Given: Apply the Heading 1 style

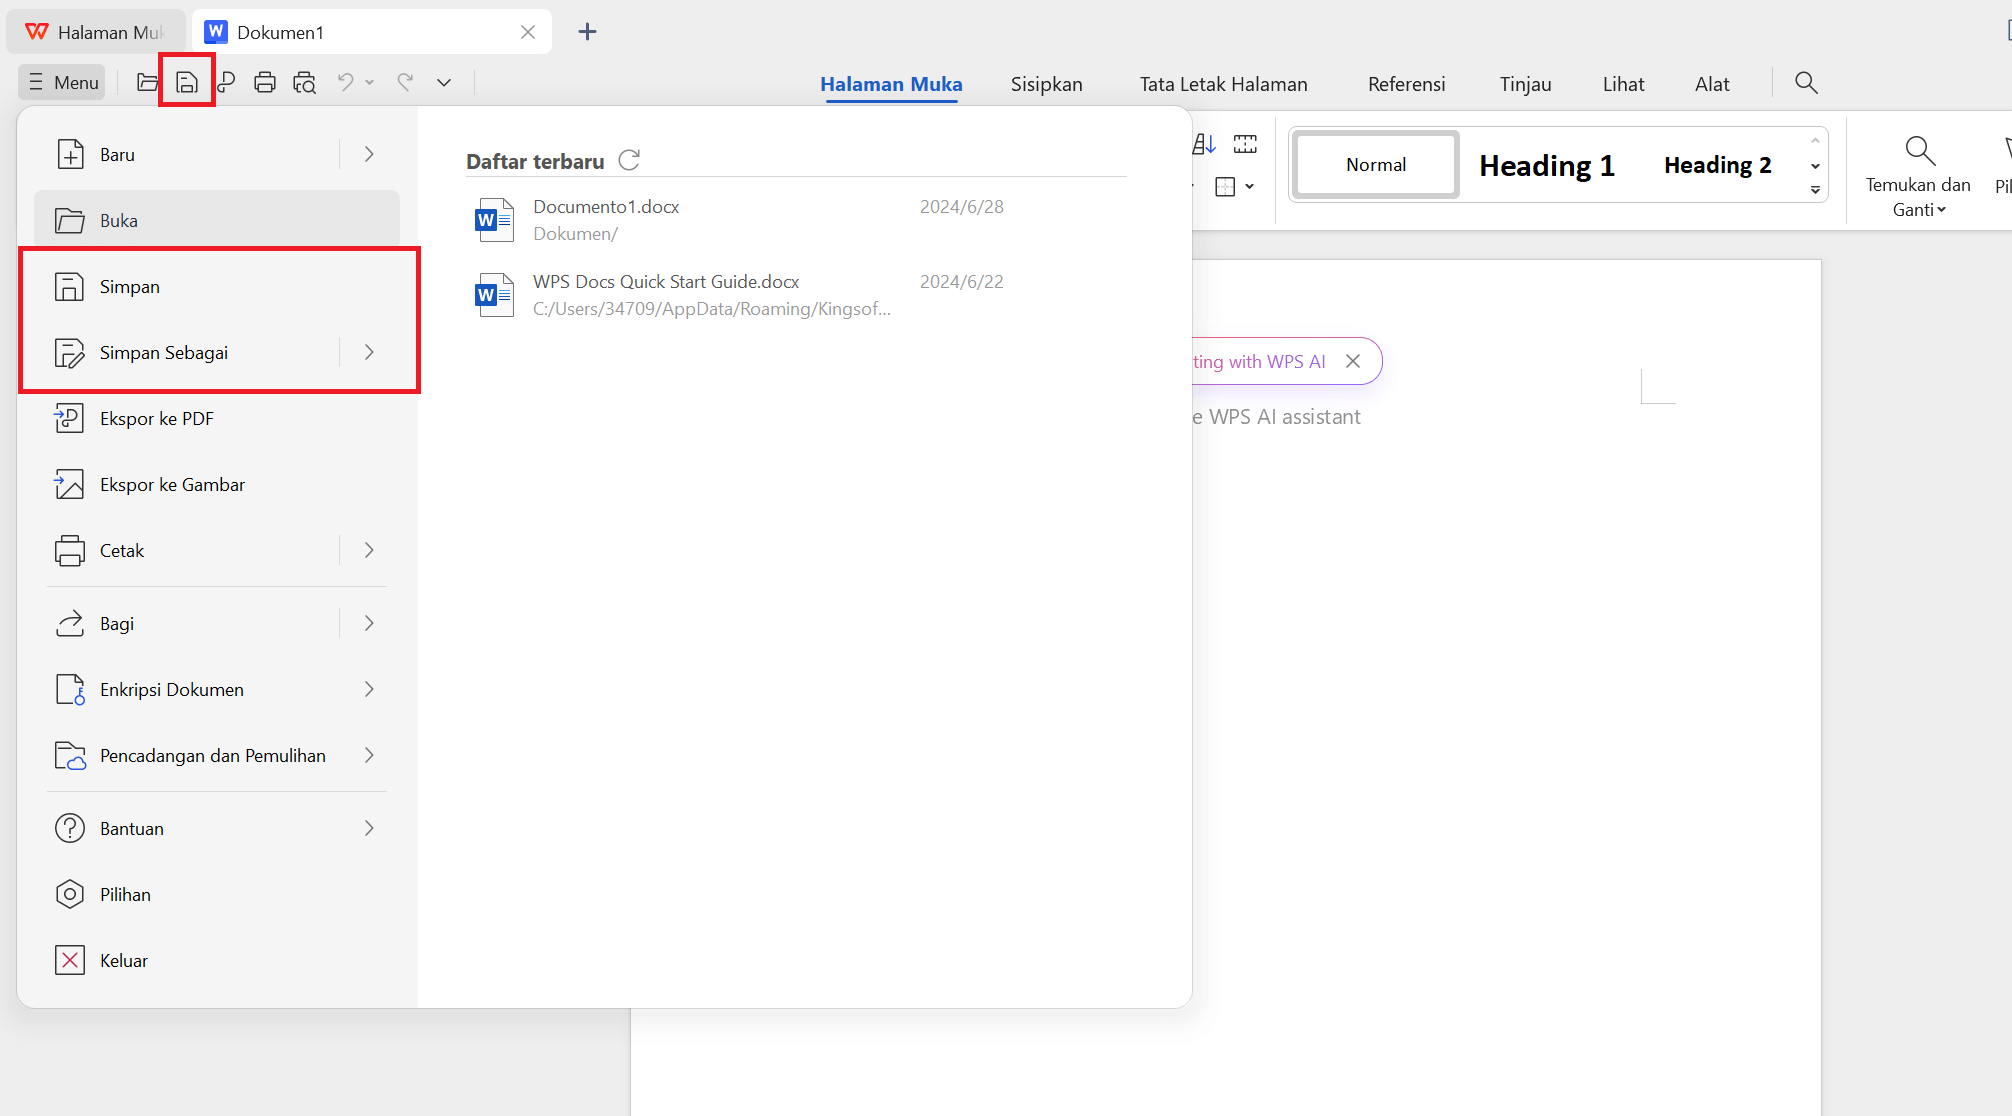Looking at the screenshot, I should coord(1546,165).
